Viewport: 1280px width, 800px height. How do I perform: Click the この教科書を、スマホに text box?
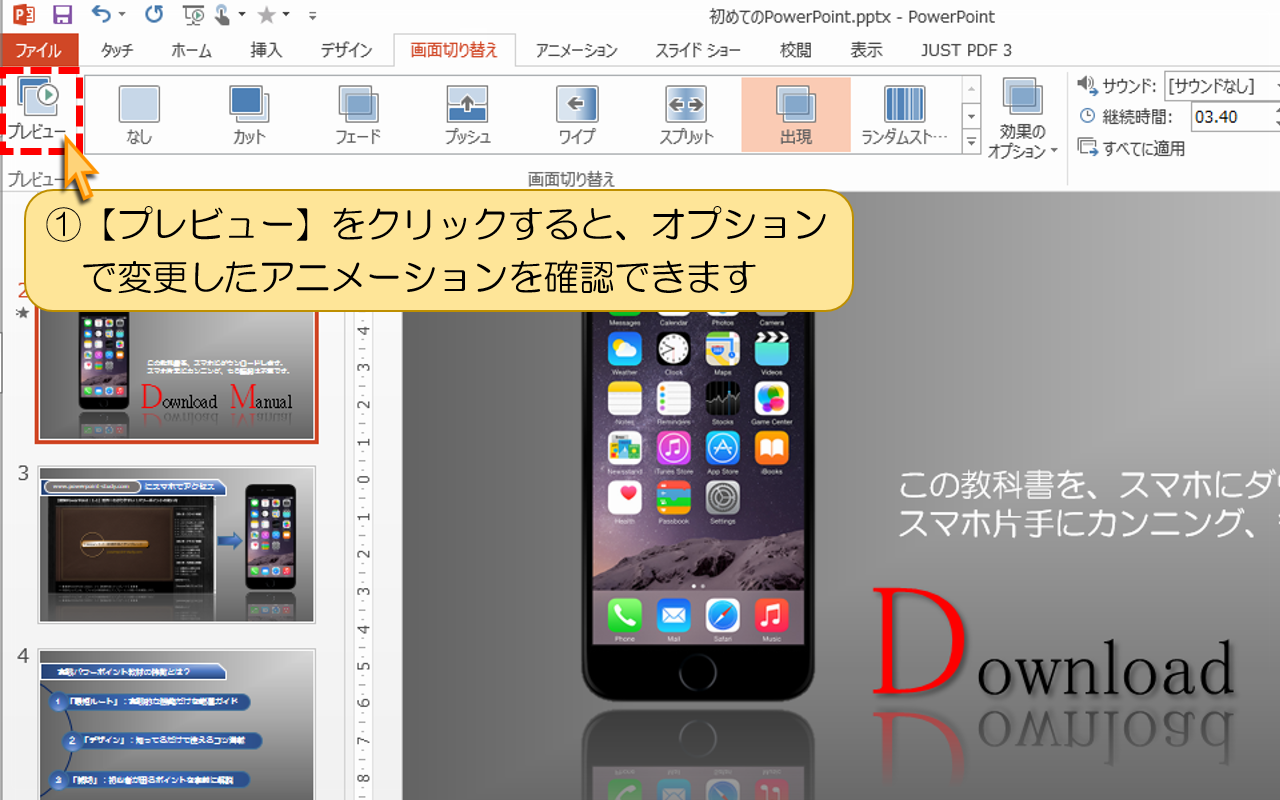tap(1088, 503)
